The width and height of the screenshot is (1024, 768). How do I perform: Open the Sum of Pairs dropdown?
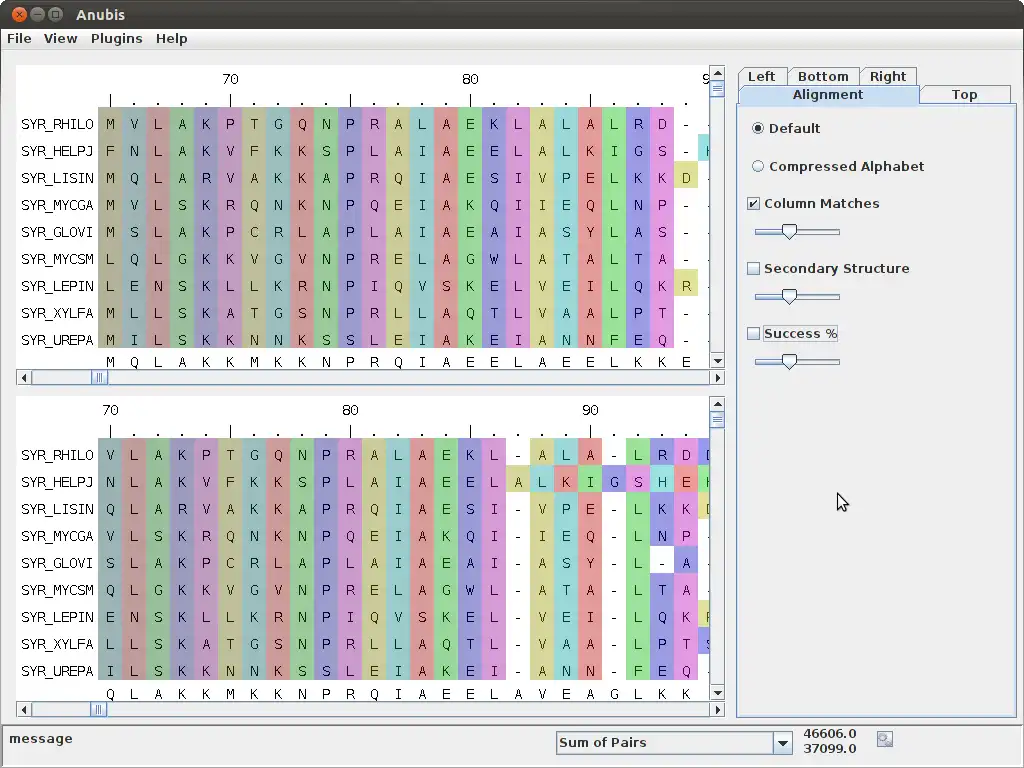[782, 743]
